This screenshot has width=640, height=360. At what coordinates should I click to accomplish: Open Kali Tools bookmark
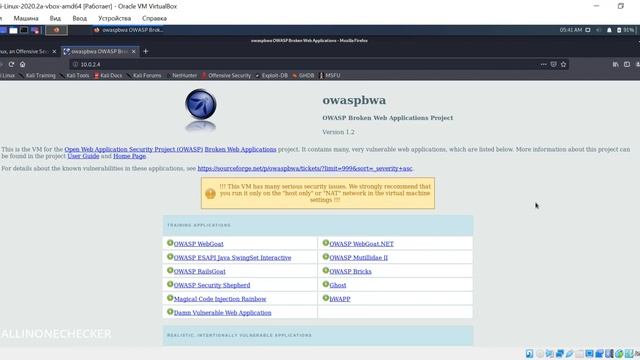pos(75,76)
